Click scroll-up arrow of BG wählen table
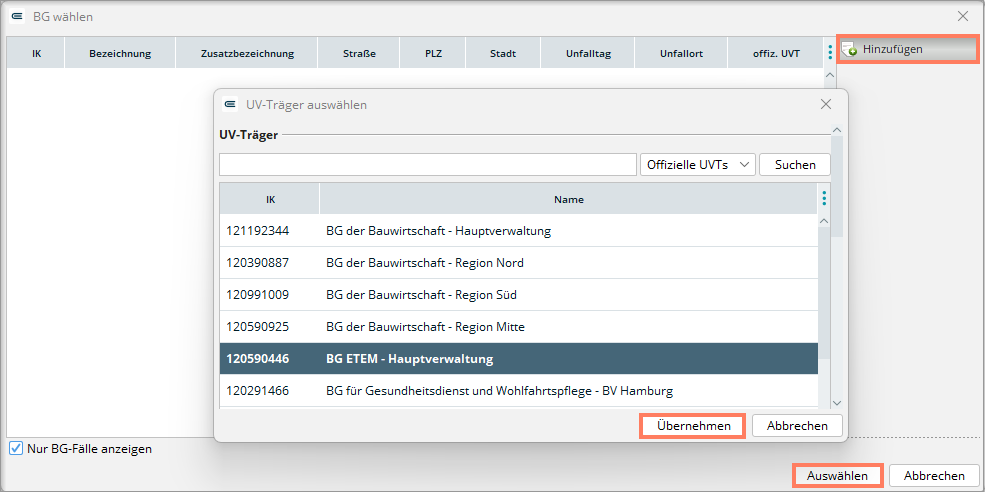The width and height of the screenshot is (985, 492). (829, 75)
